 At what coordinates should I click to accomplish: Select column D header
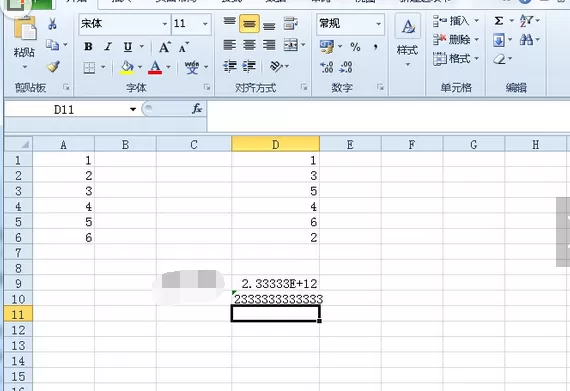click(x=276, y=144)
